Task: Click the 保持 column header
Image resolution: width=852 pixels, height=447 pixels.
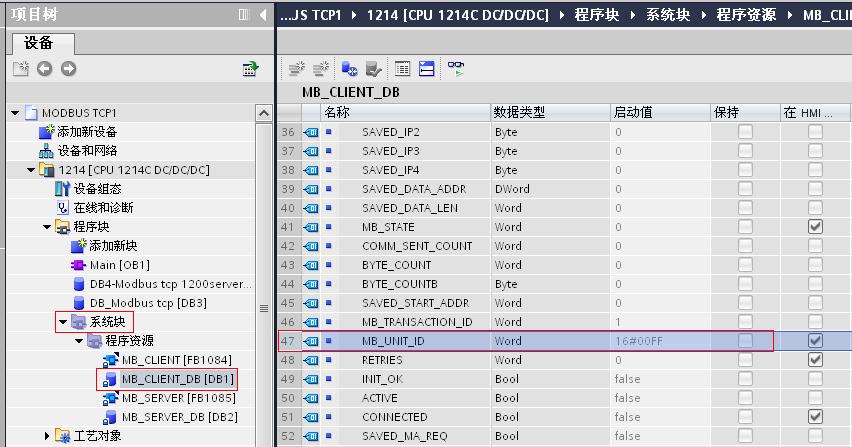Action: point(746,112)
